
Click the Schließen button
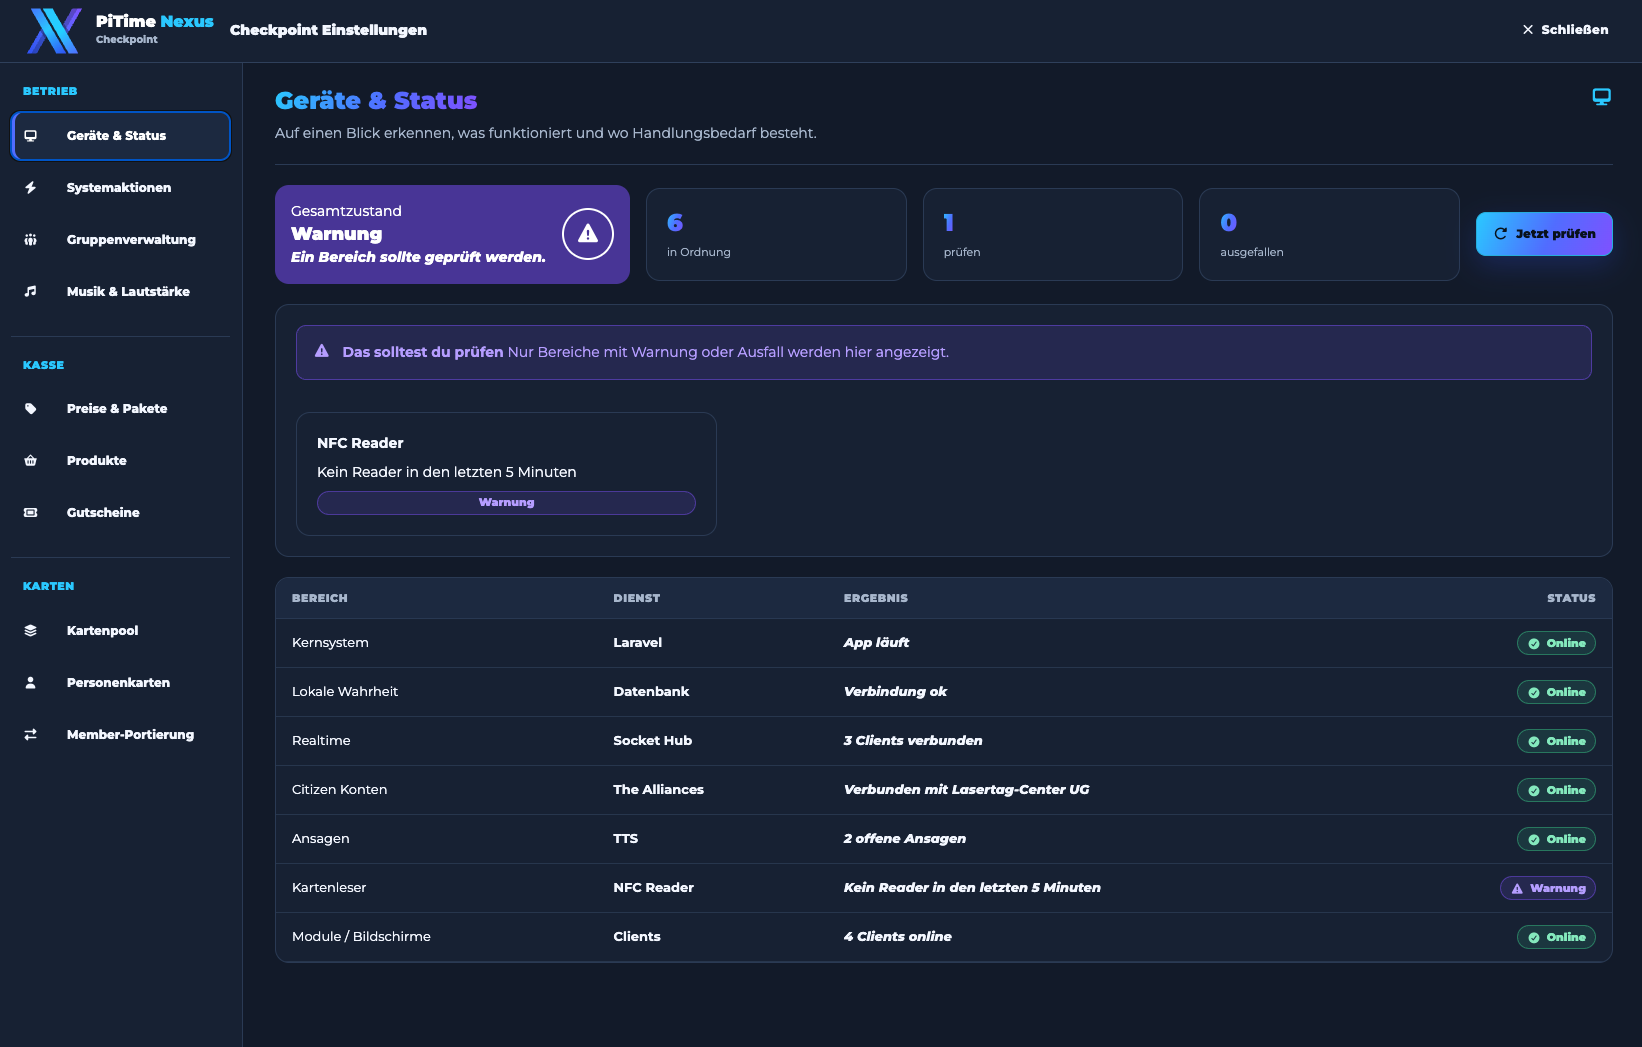(1565, 30)
